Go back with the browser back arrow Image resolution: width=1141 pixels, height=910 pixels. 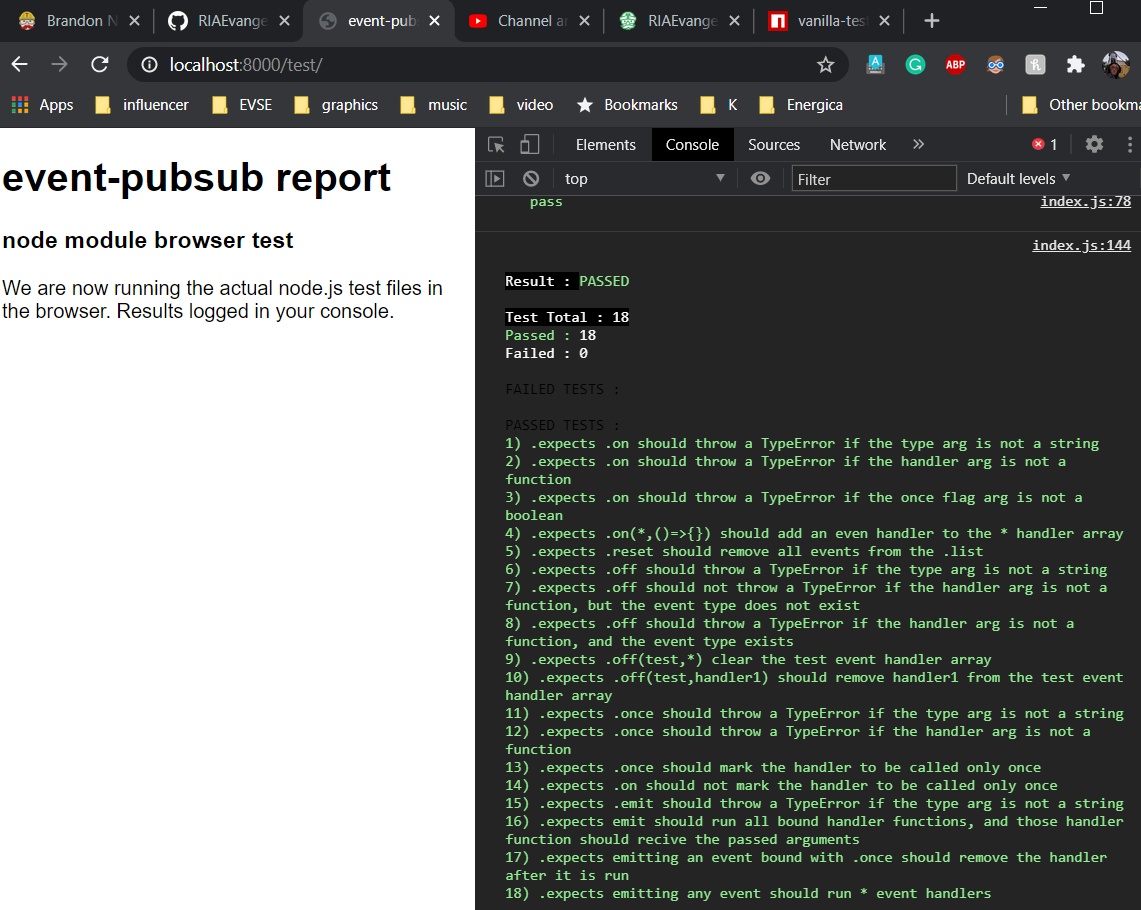tap(20, 65)
